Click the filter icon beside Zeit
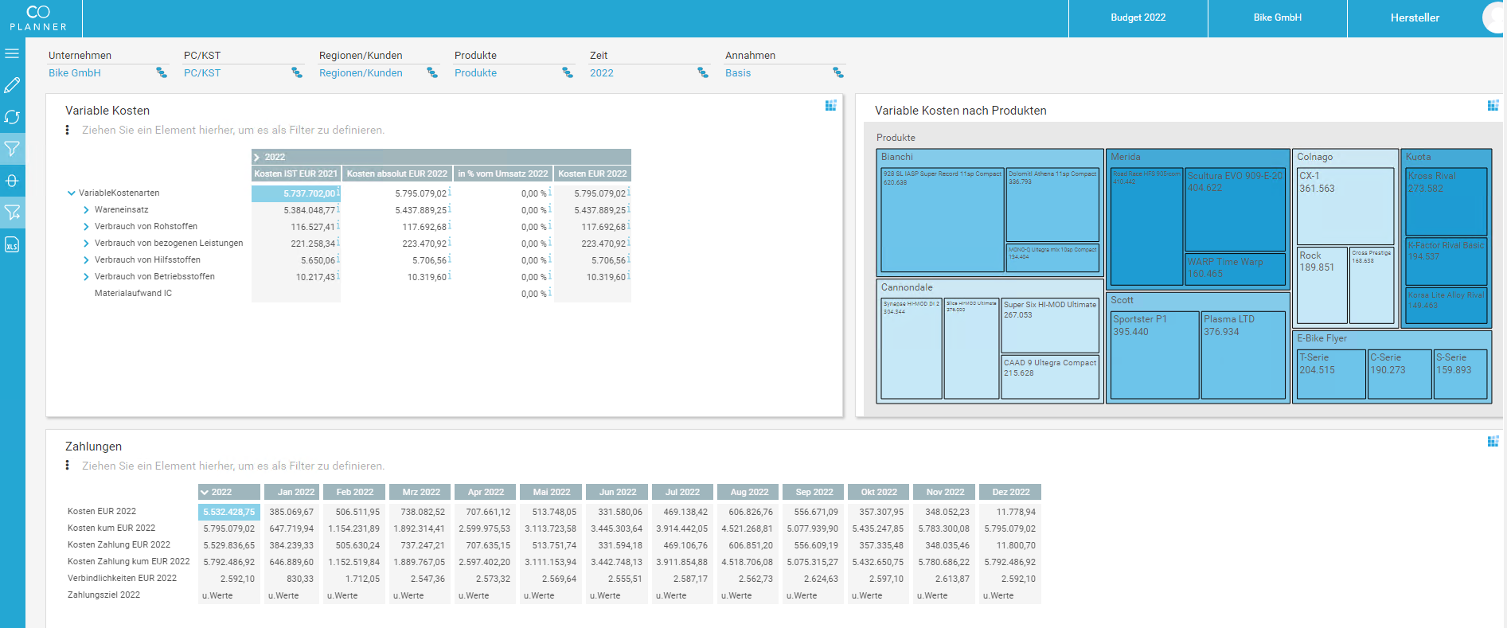The height and width of the screenshot is (628, 1508). point(702,73)
